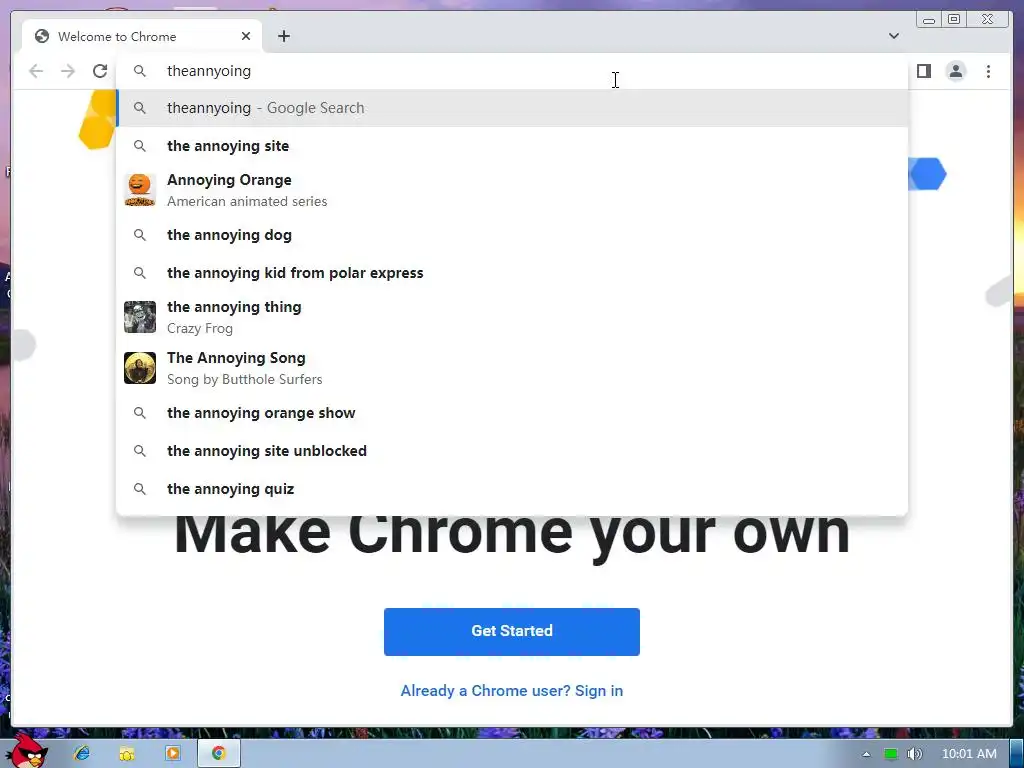Show hidden tray icons arrow
This screenshot has height=768, width=1024.
(866, 754)
